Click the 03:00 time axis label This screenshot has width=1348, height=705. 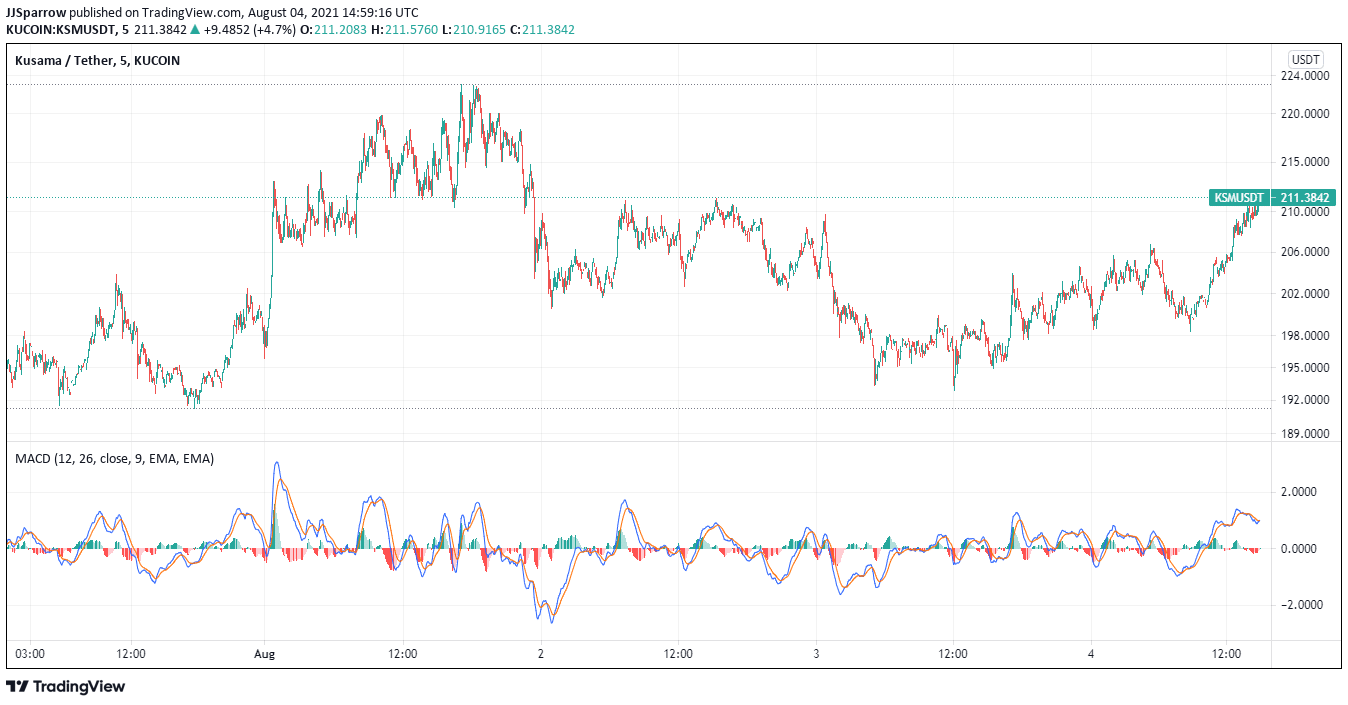point(30,654)
